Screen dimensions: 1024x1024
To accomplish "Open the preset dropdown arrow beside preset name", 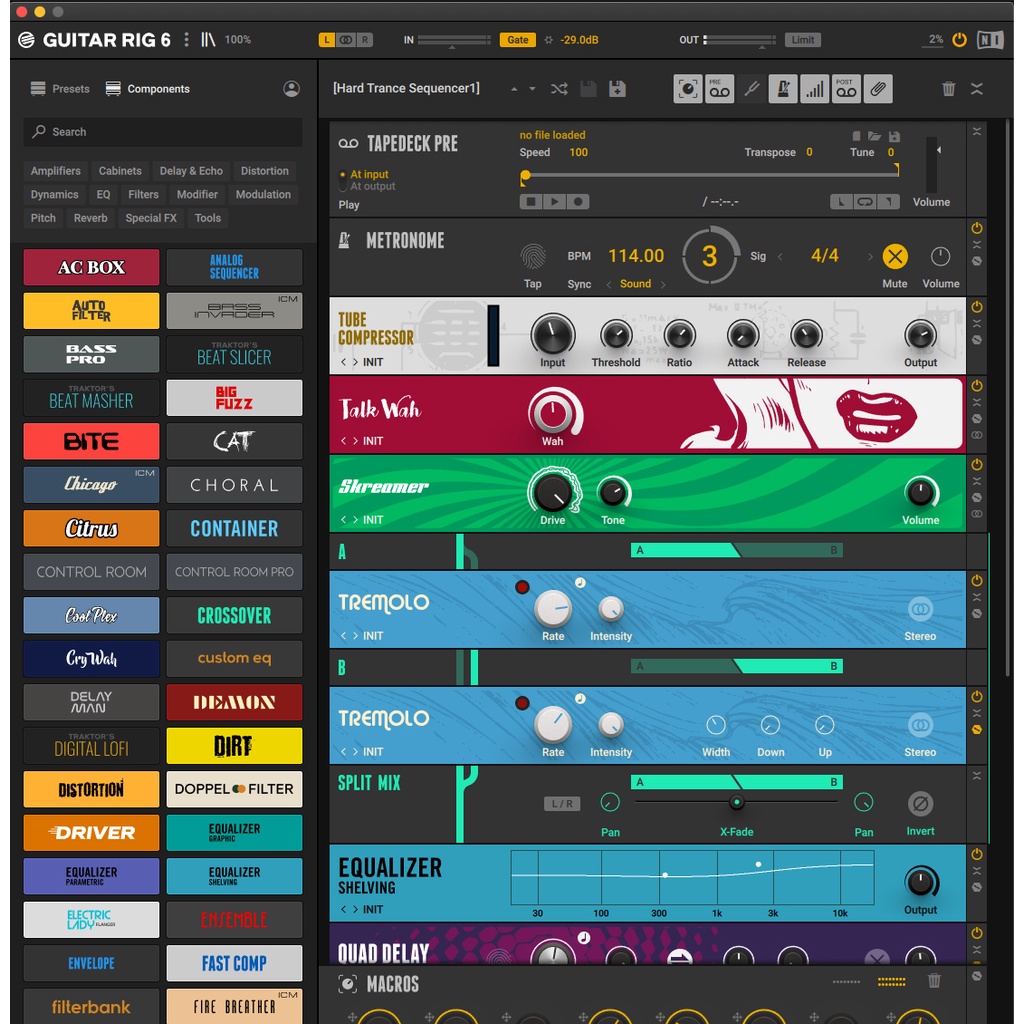I will (532, 89).
